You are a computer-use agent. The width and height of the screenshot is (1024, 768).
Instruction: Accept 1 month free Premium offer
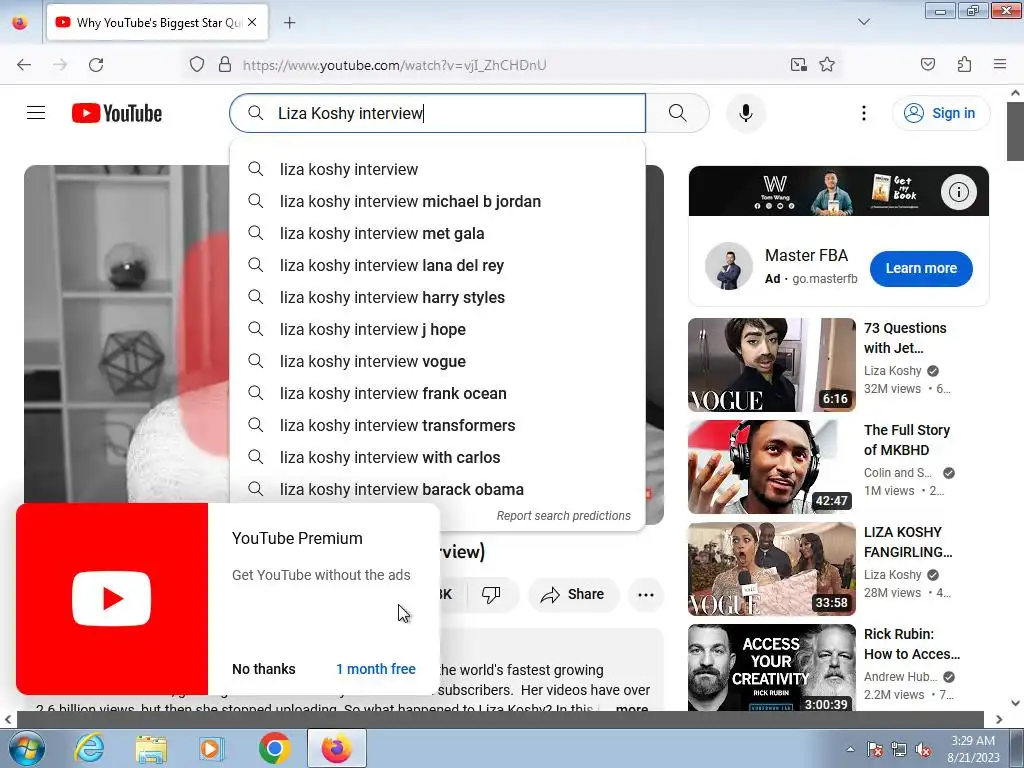pyautogui.click(x=376, y=669)
